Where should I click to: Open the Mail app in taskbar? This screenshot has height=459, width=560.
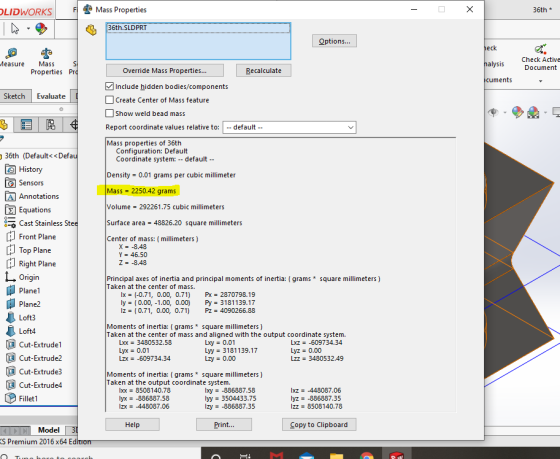click(306, 455)
